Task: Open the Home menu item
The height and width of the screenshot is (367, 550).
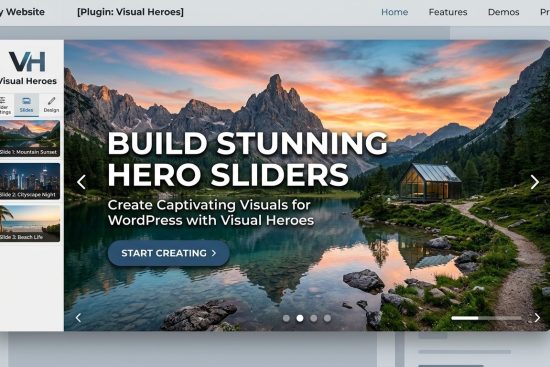Action: [395, 12]
